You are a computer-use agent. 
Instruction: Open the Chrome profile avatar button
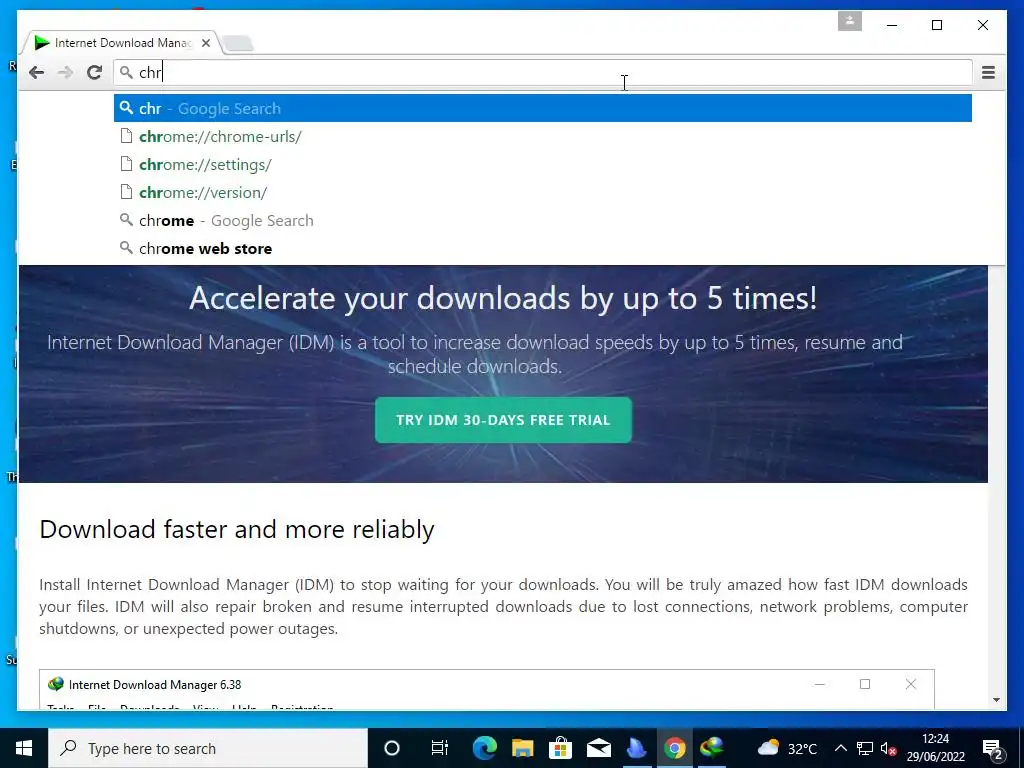[850, 22]
